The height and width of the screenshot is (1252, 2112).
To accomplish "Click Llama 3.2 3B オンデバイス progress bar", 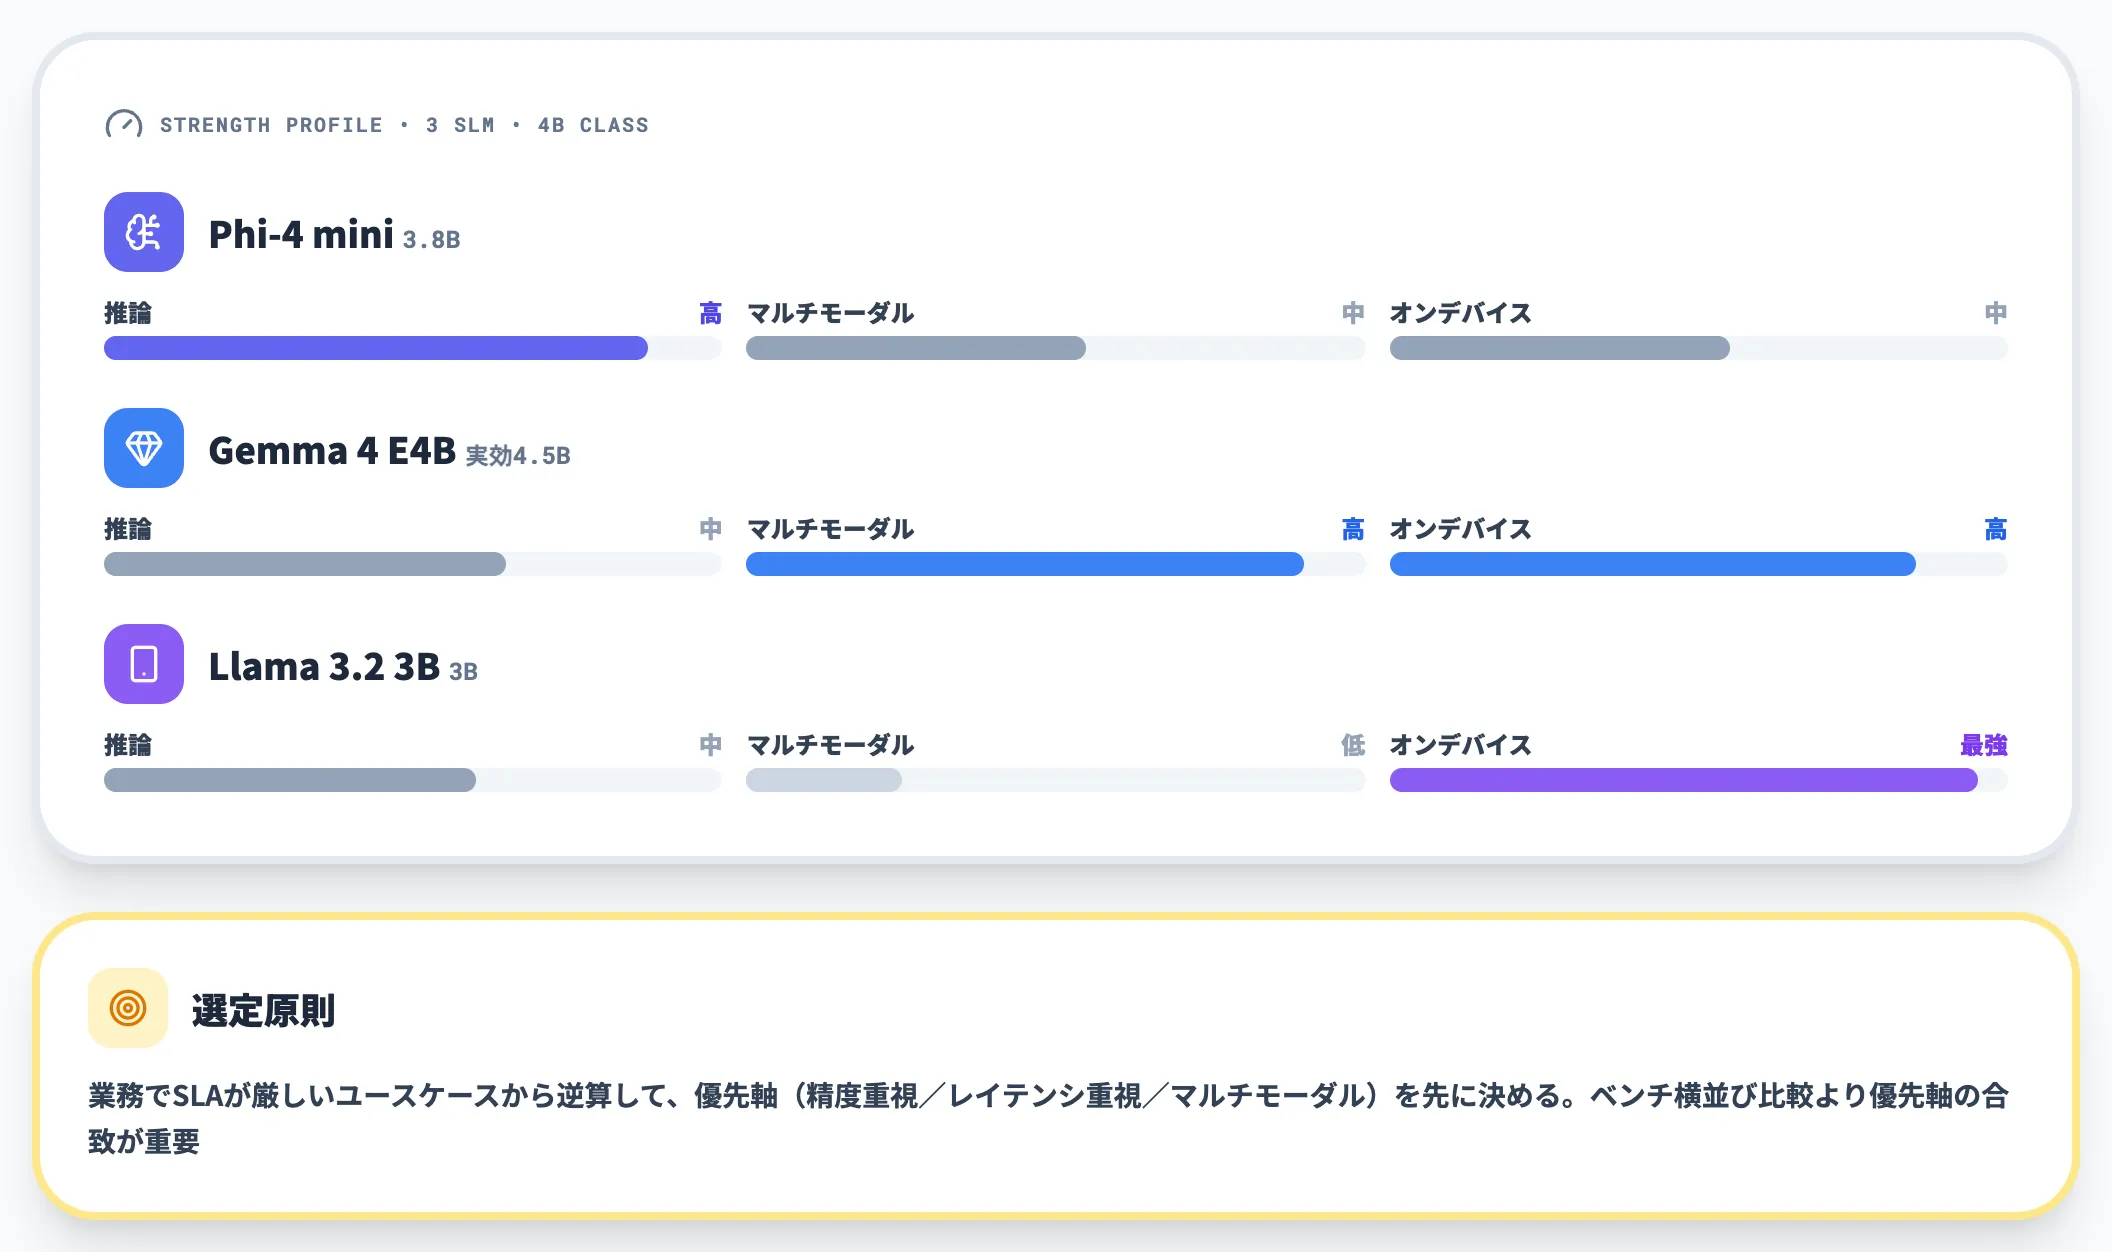I will click(x=1698, y=780).
